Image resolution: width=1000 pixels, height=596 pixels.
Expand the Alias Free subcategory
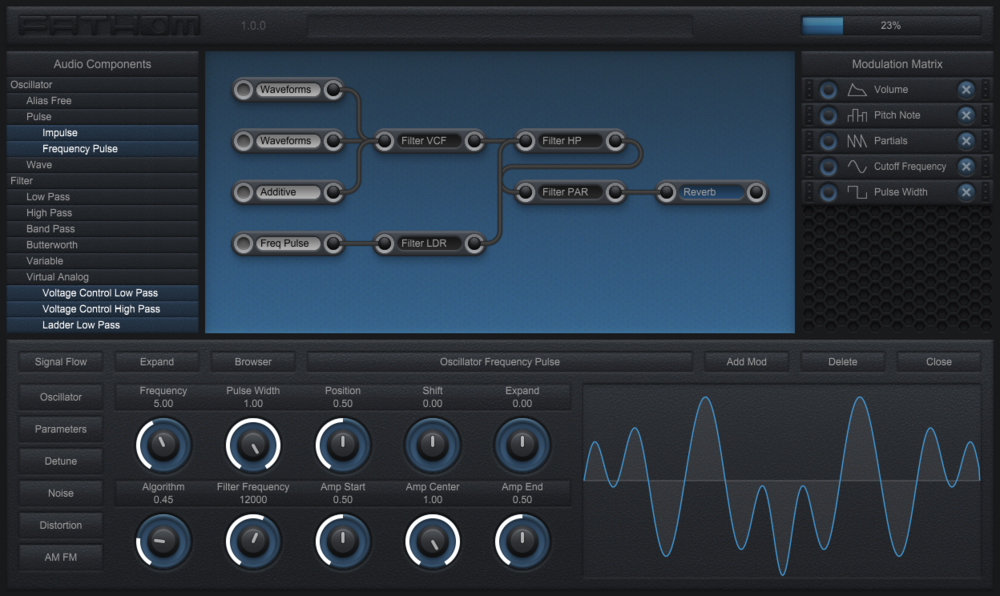click(x=102, y=101)
